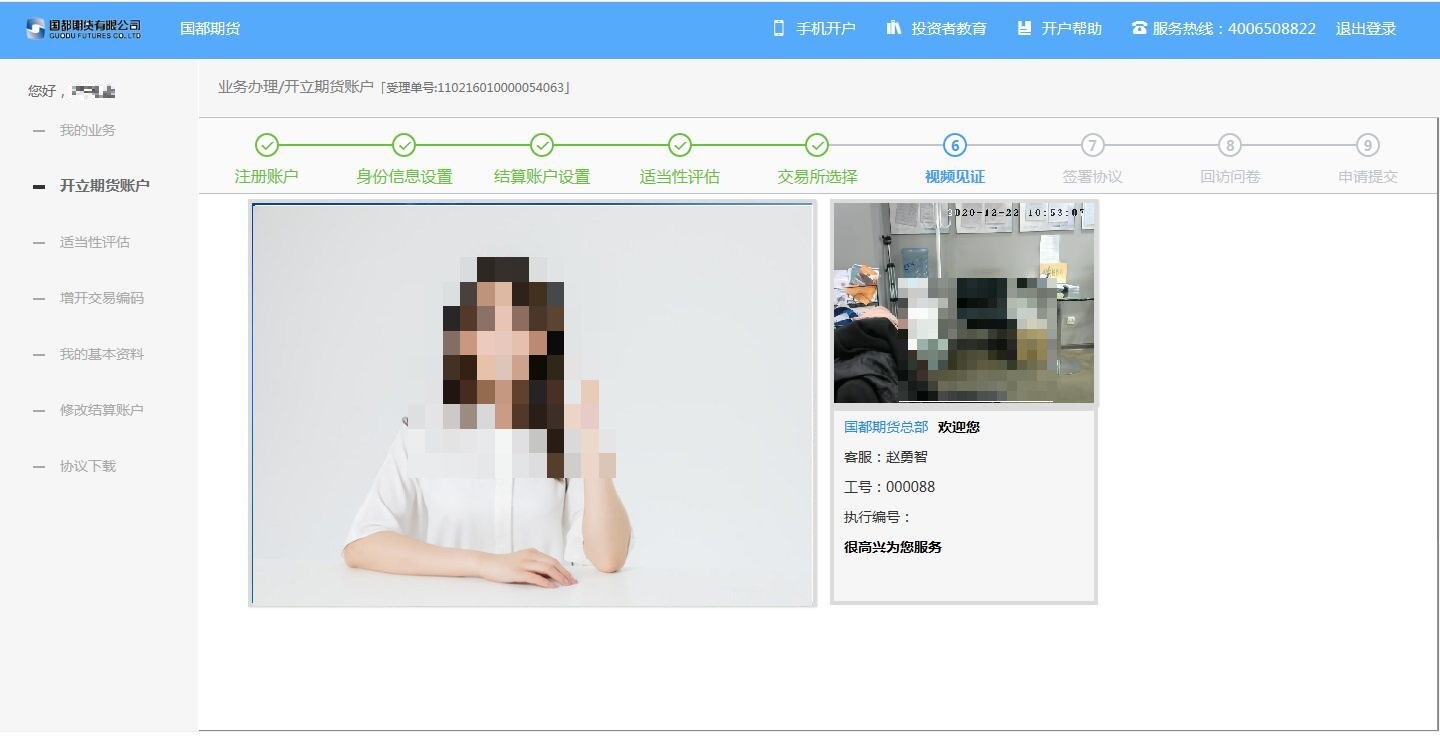Click the 执行编号 label

pyautogui.click(x=878, y=517)
